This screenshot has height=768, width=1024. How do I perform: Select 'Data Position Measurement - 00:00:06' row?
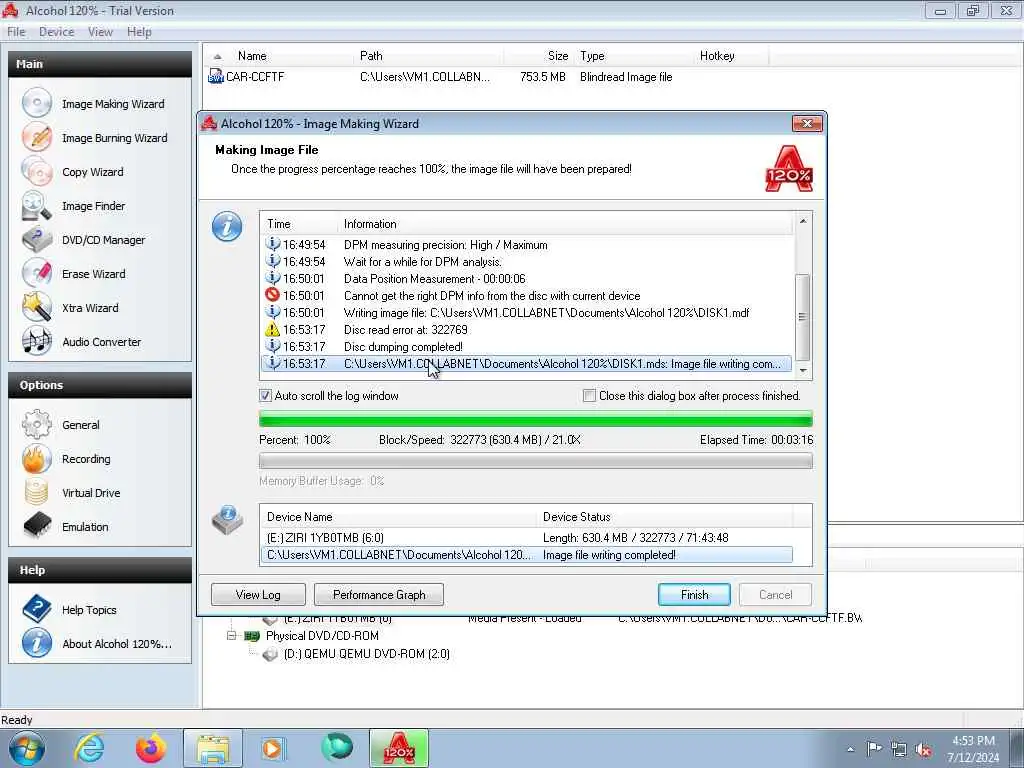pos(527,279)
